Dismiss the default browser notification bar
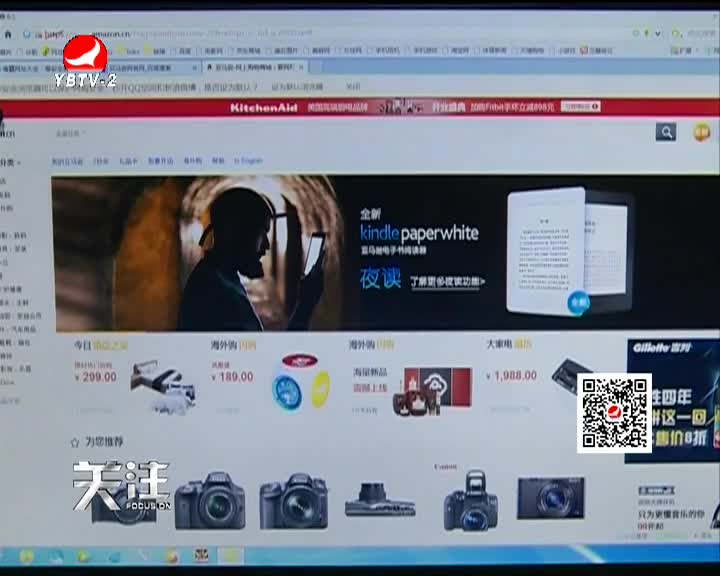This screenshot has width=720, height=576. click(353, 86)
